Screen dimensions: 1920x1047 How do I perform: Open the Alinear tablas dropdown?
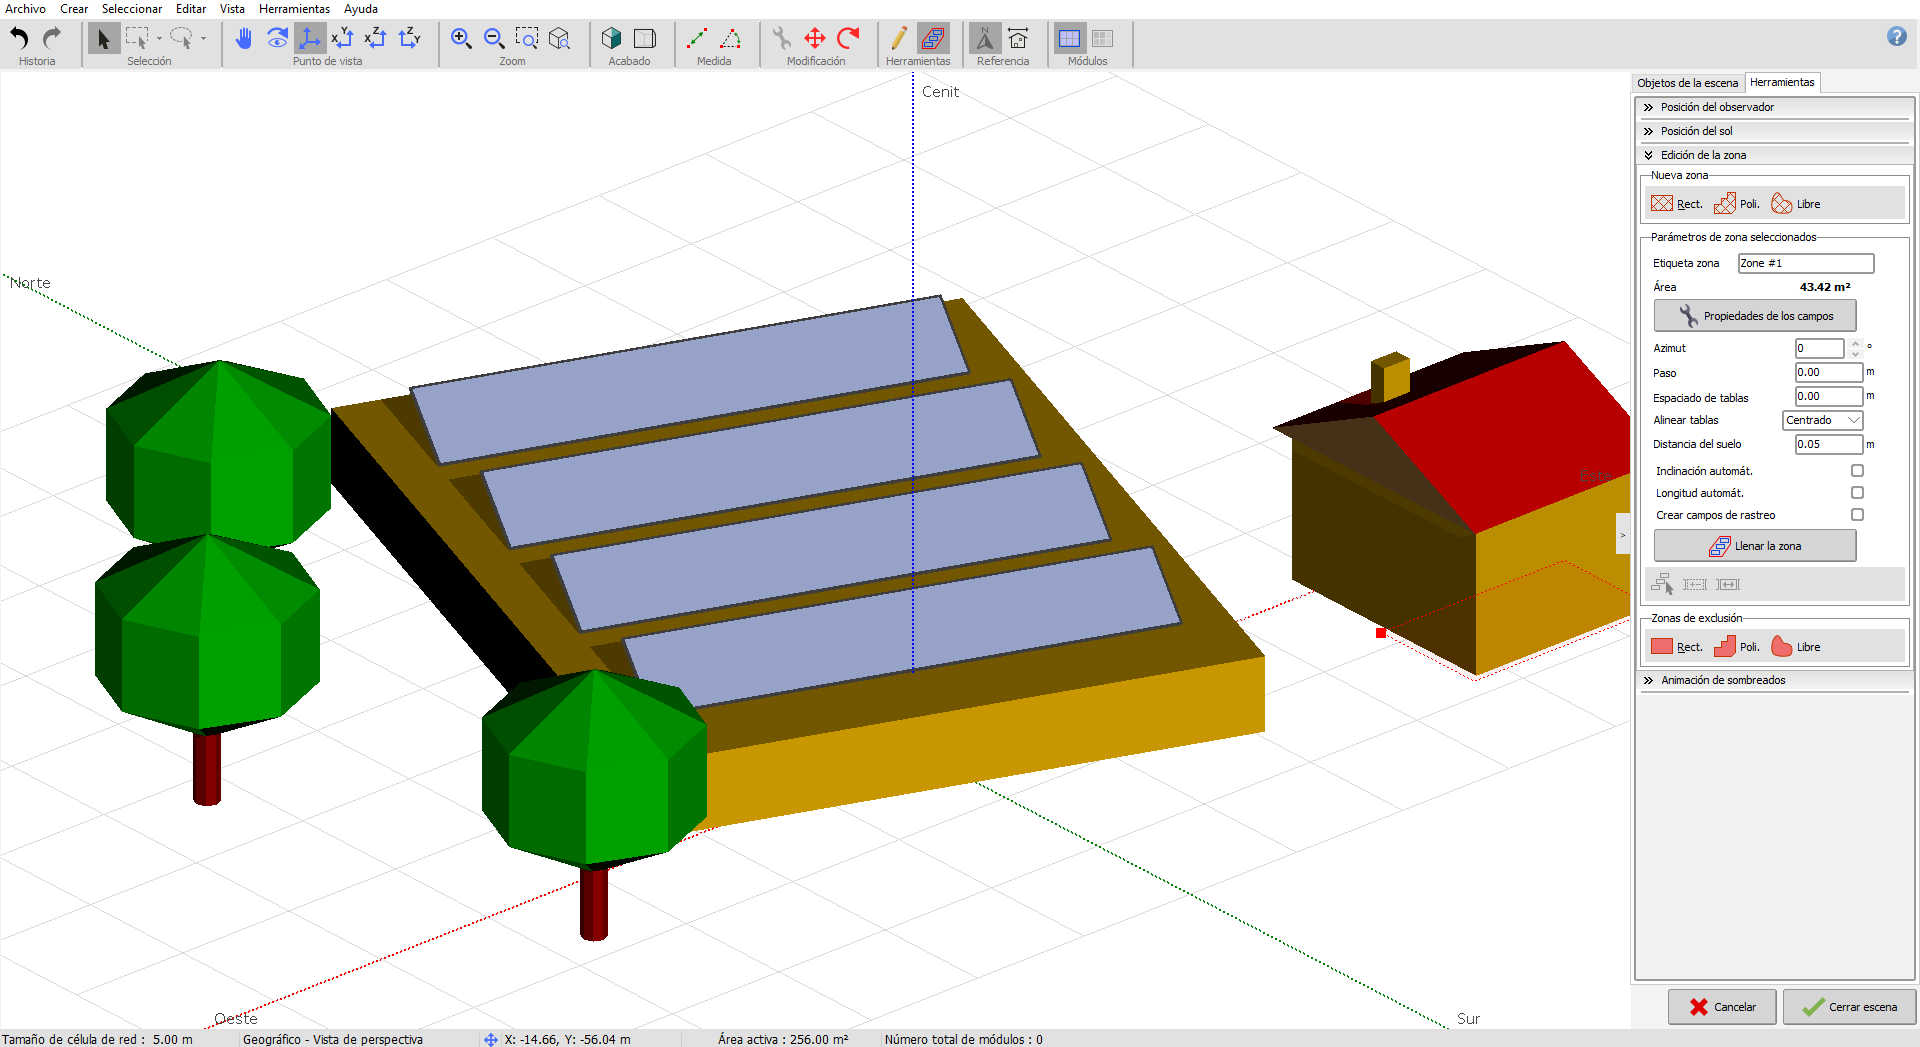tap(1822, 420)
